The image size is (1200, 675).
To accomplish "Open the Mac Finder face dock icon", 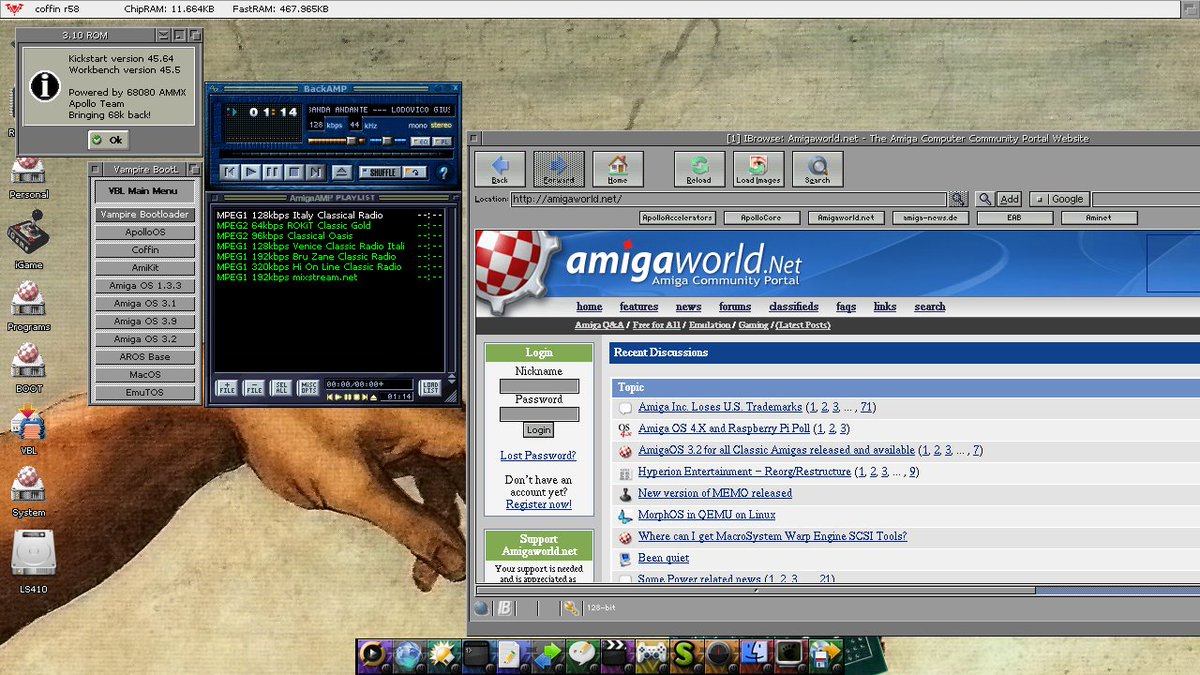I will pos(755,655).
